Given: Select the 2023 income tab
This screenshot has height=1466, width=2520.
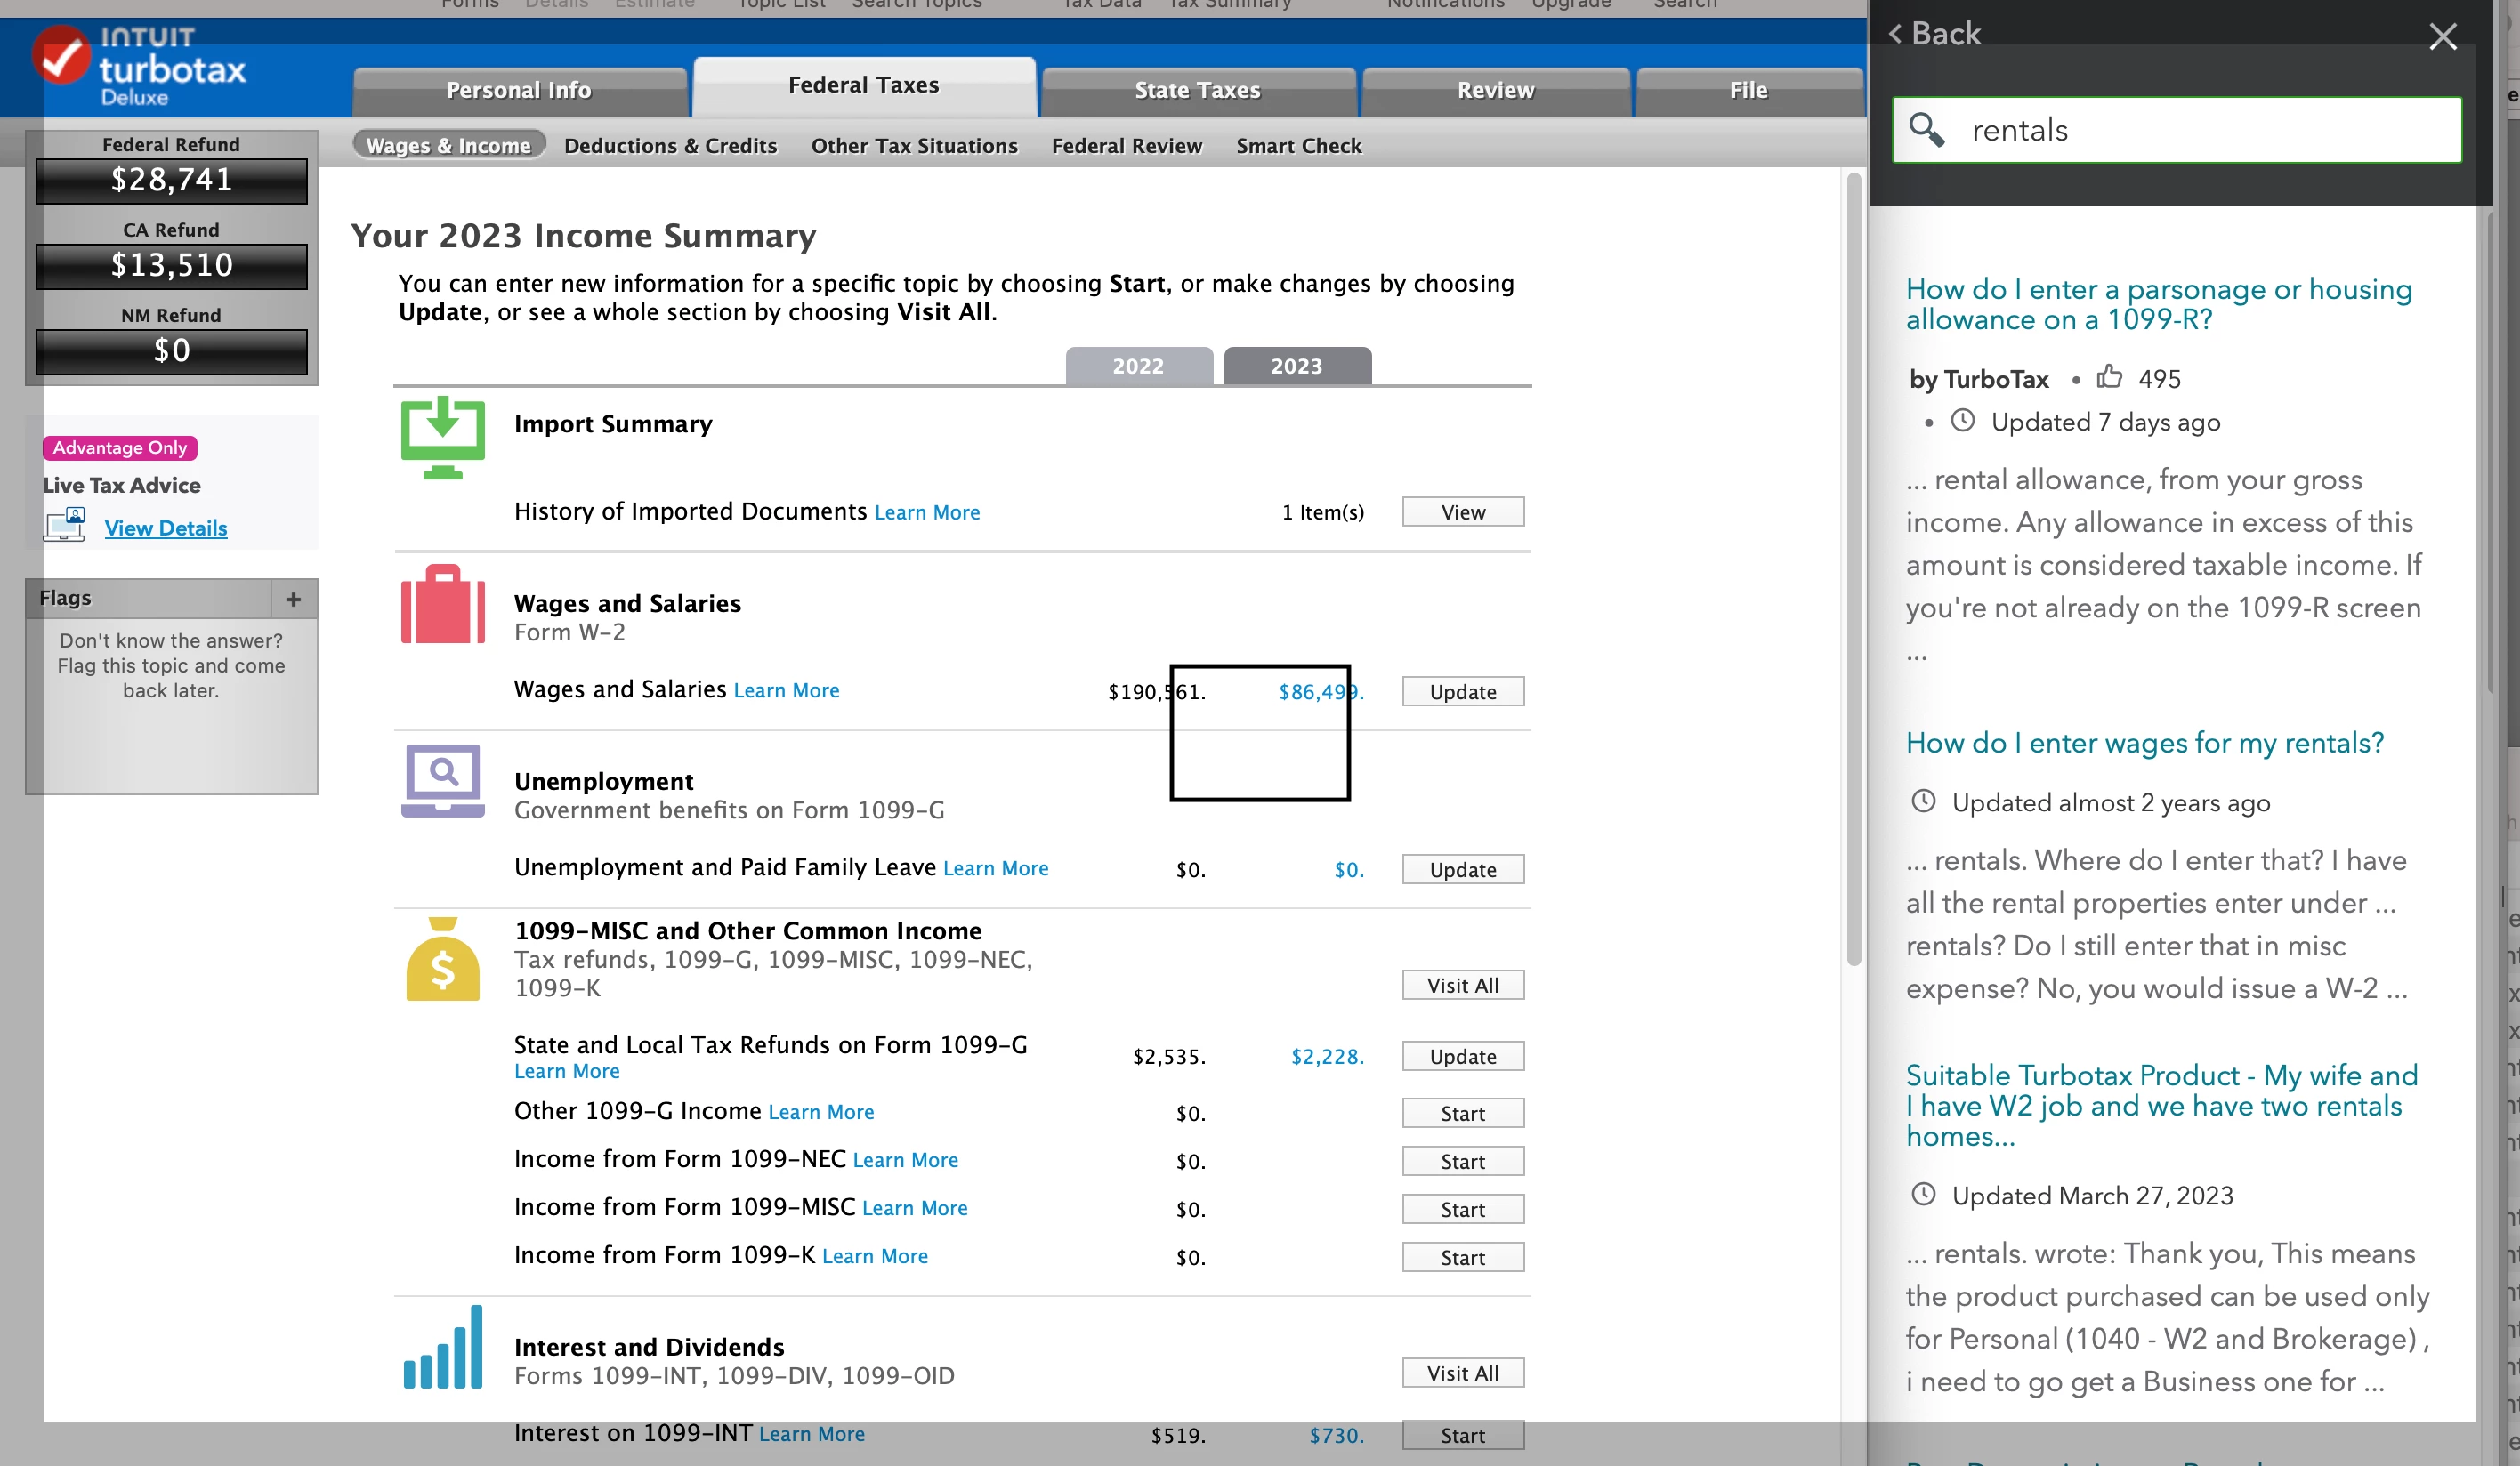Looking at the screenshot, I should [x=1296, y=366].
